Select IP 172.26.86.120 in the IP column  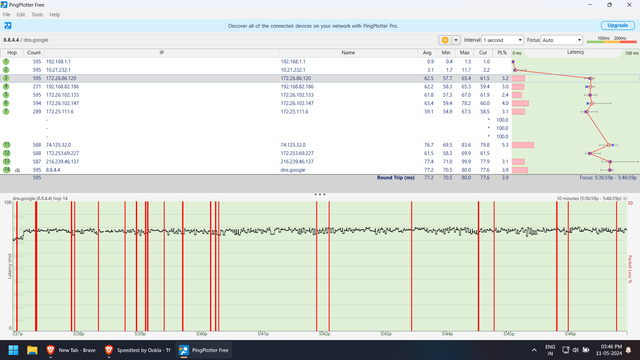tap(61, 78)
